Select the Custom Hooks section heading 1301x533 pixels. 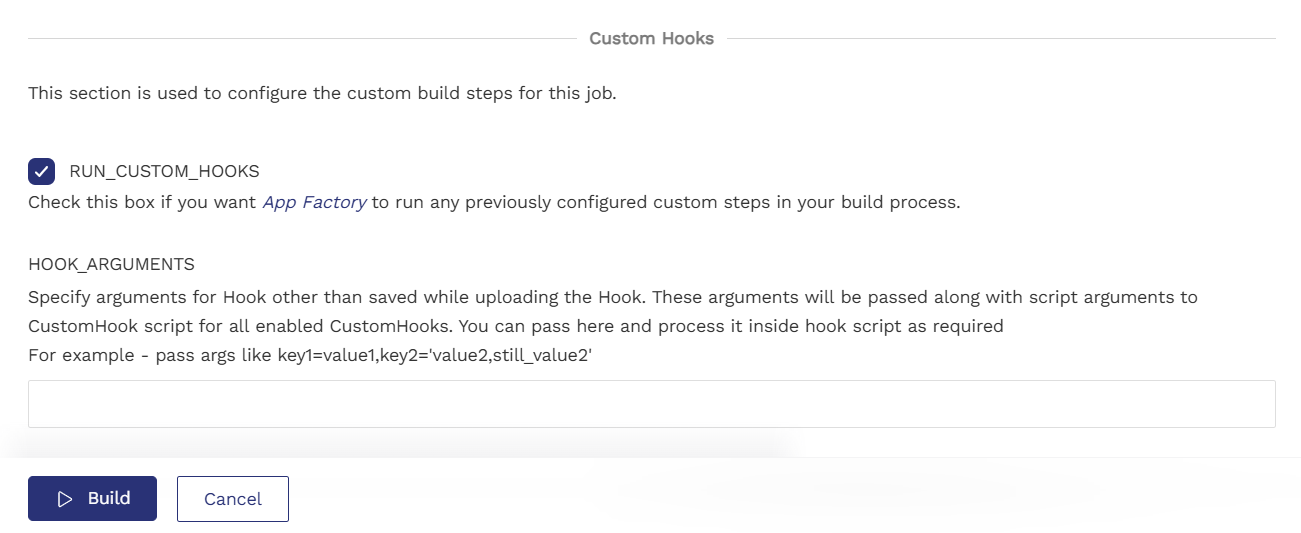(x=651, y=39)
